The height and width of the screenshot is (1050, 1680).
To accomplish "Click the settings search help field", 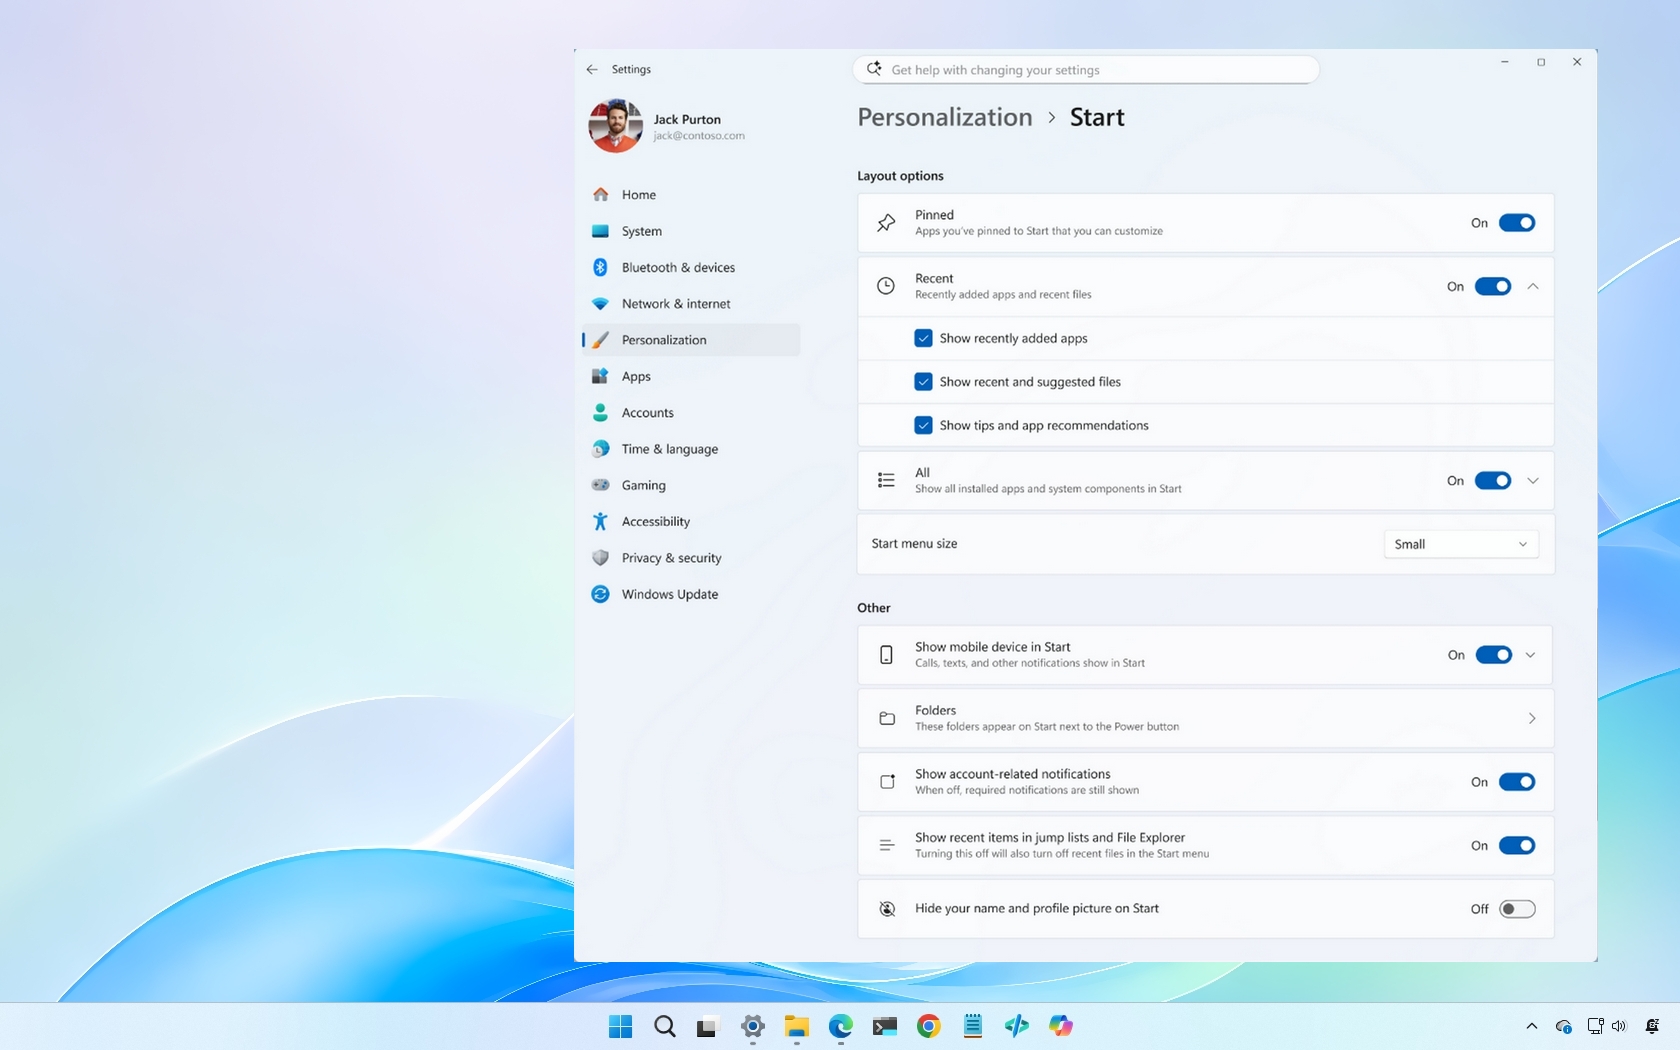I will point(1086,70).
